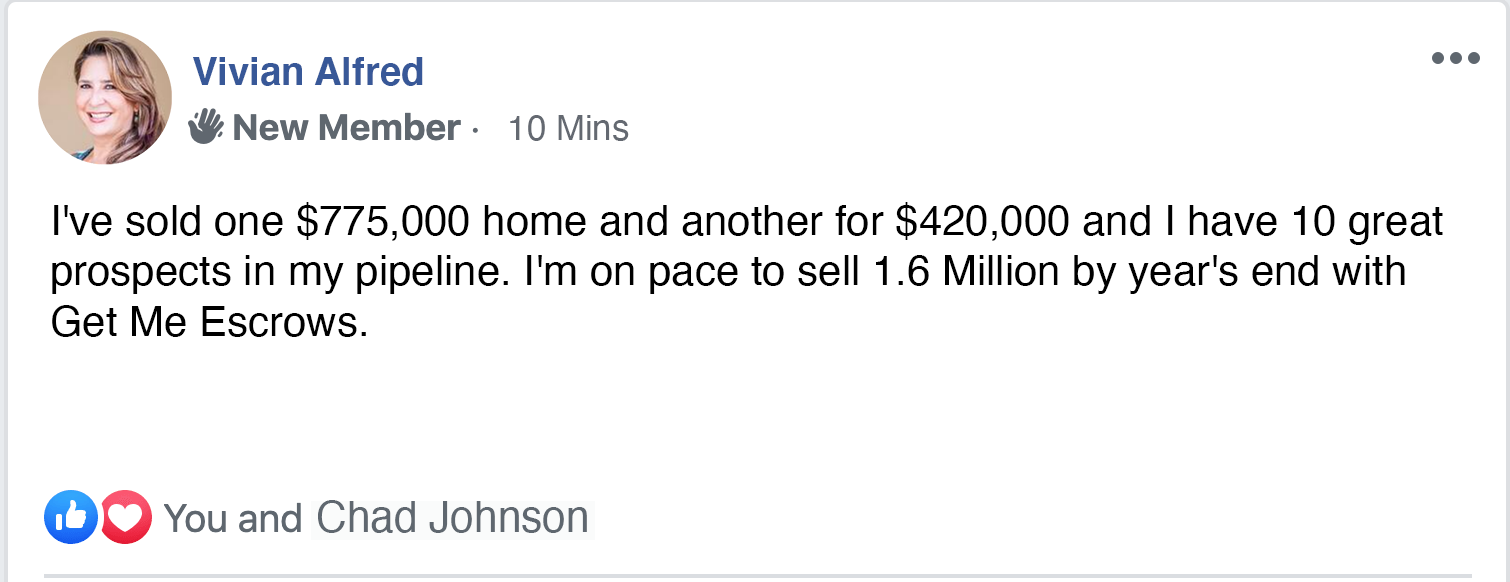Click the blue thumbs-up Like reaction icon
1510x582 pixels.
point(70,517)
